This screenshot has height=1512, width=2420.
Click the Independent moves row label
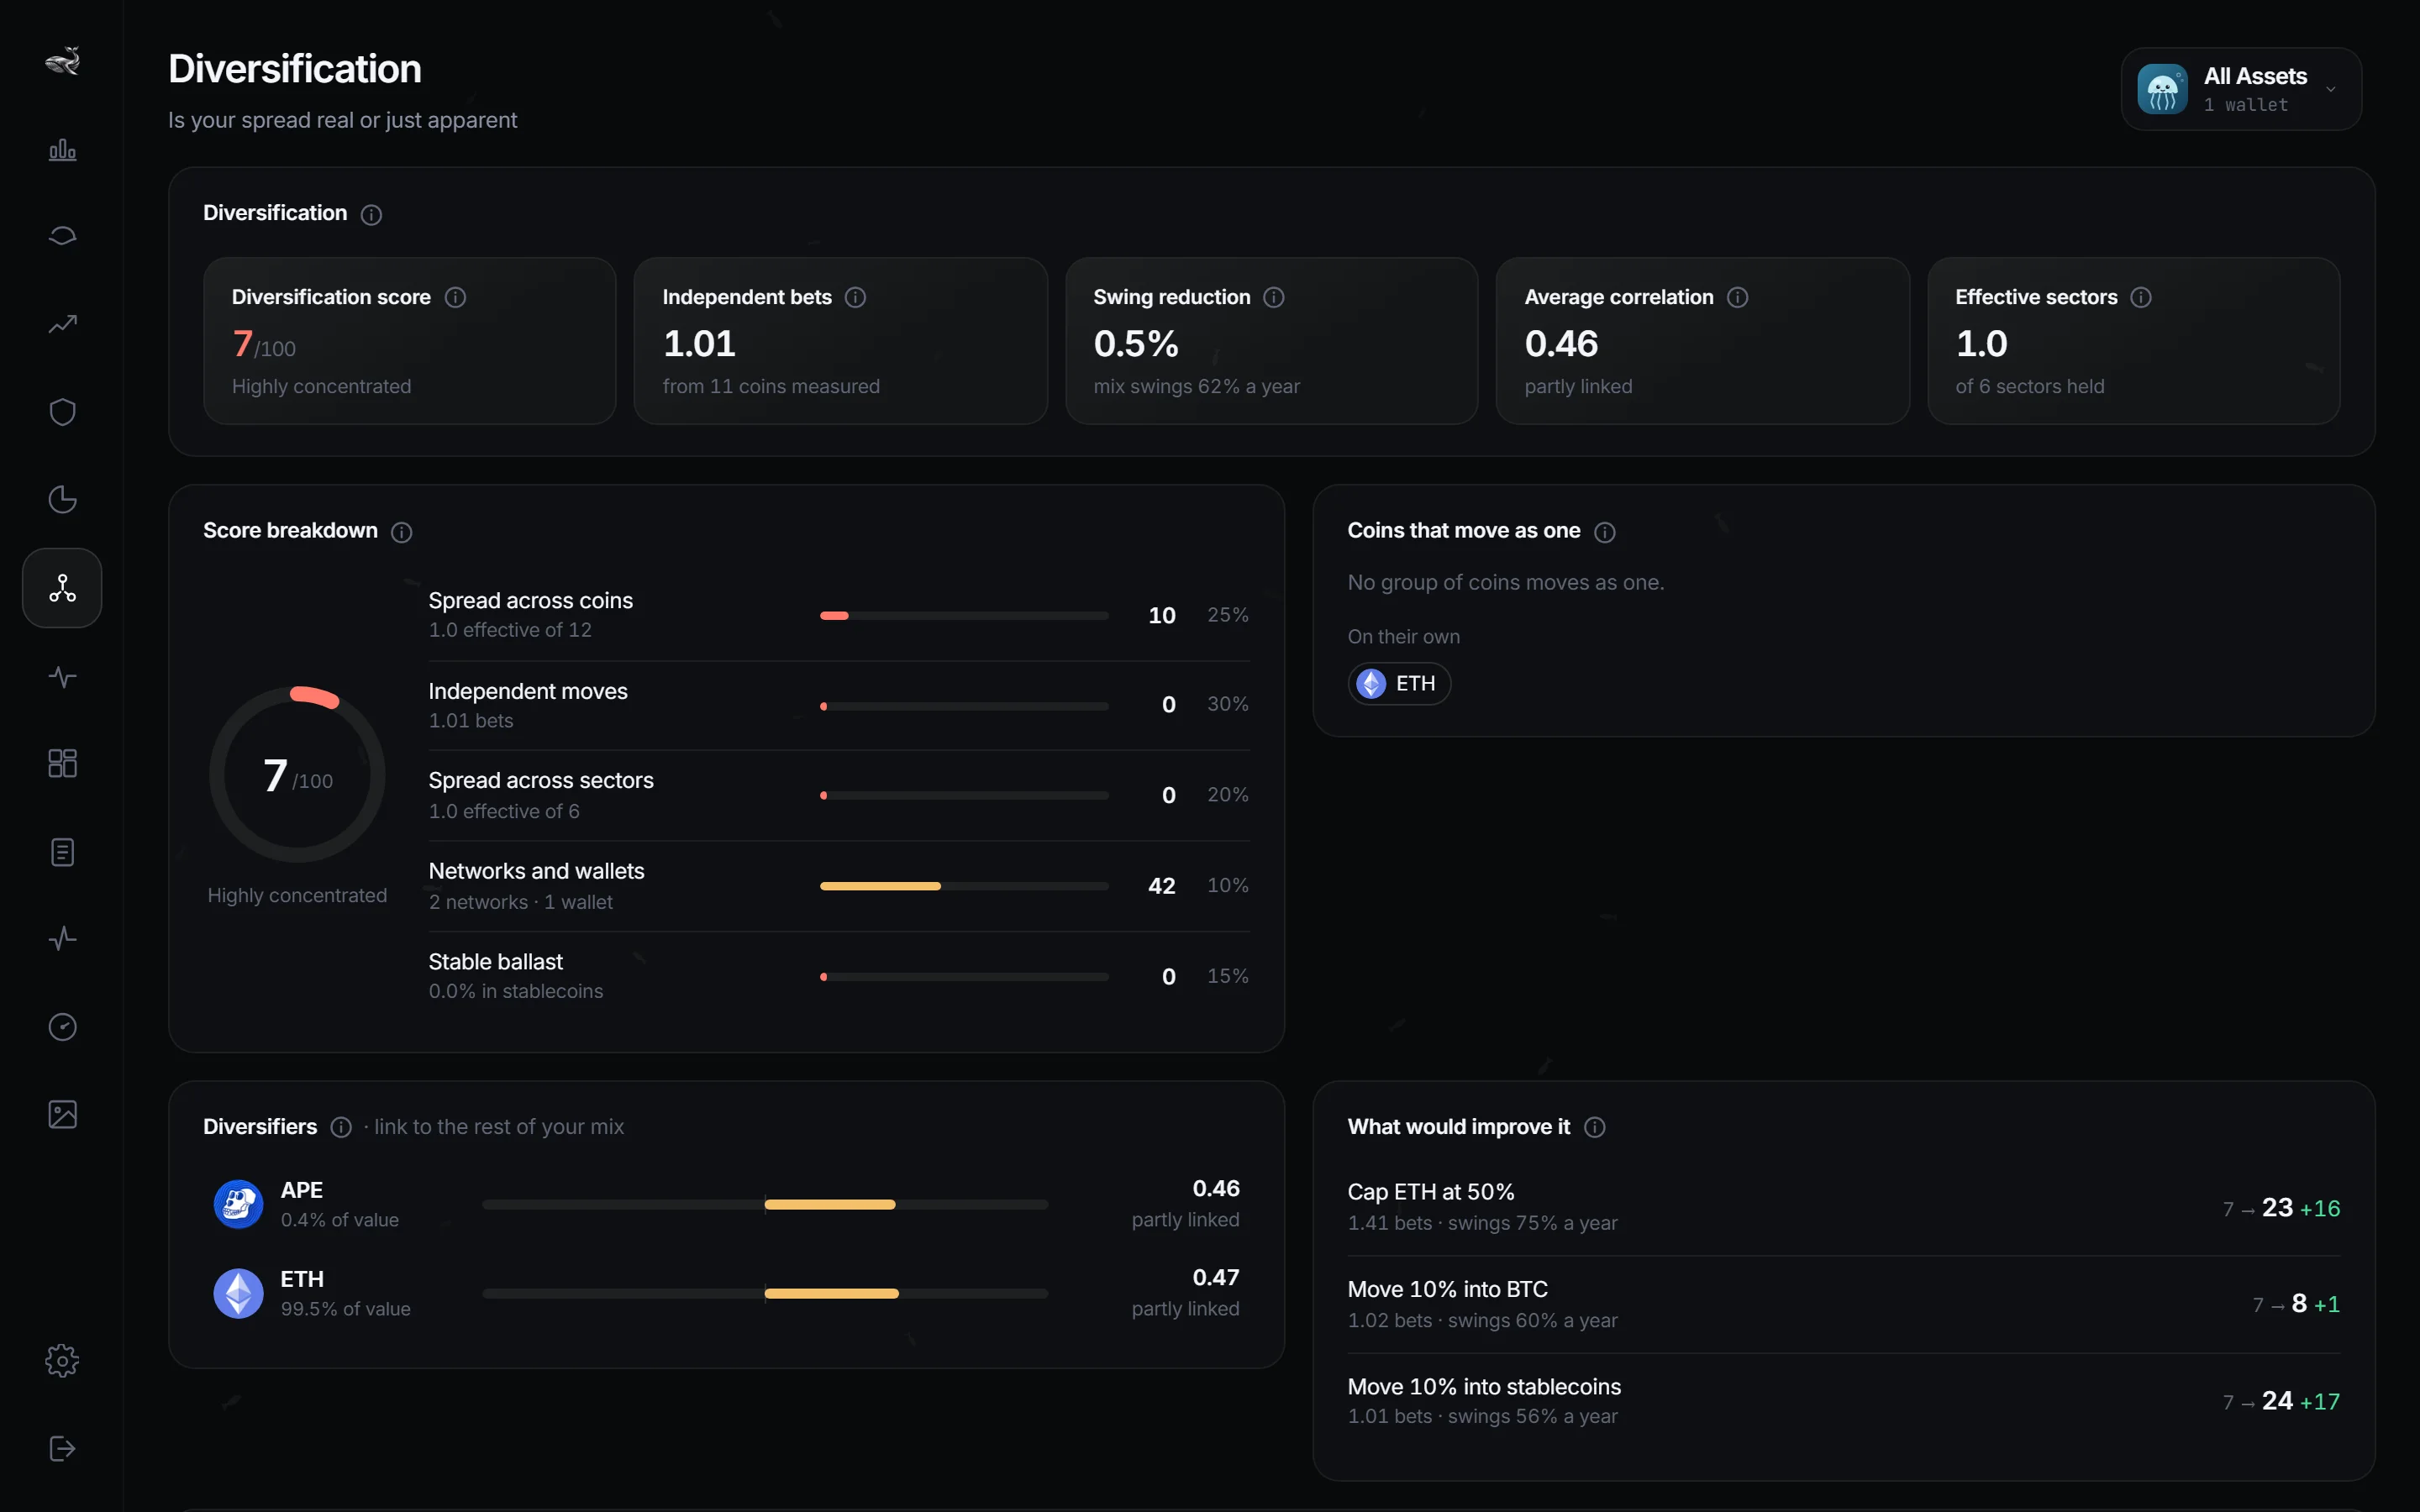[527, 692]
